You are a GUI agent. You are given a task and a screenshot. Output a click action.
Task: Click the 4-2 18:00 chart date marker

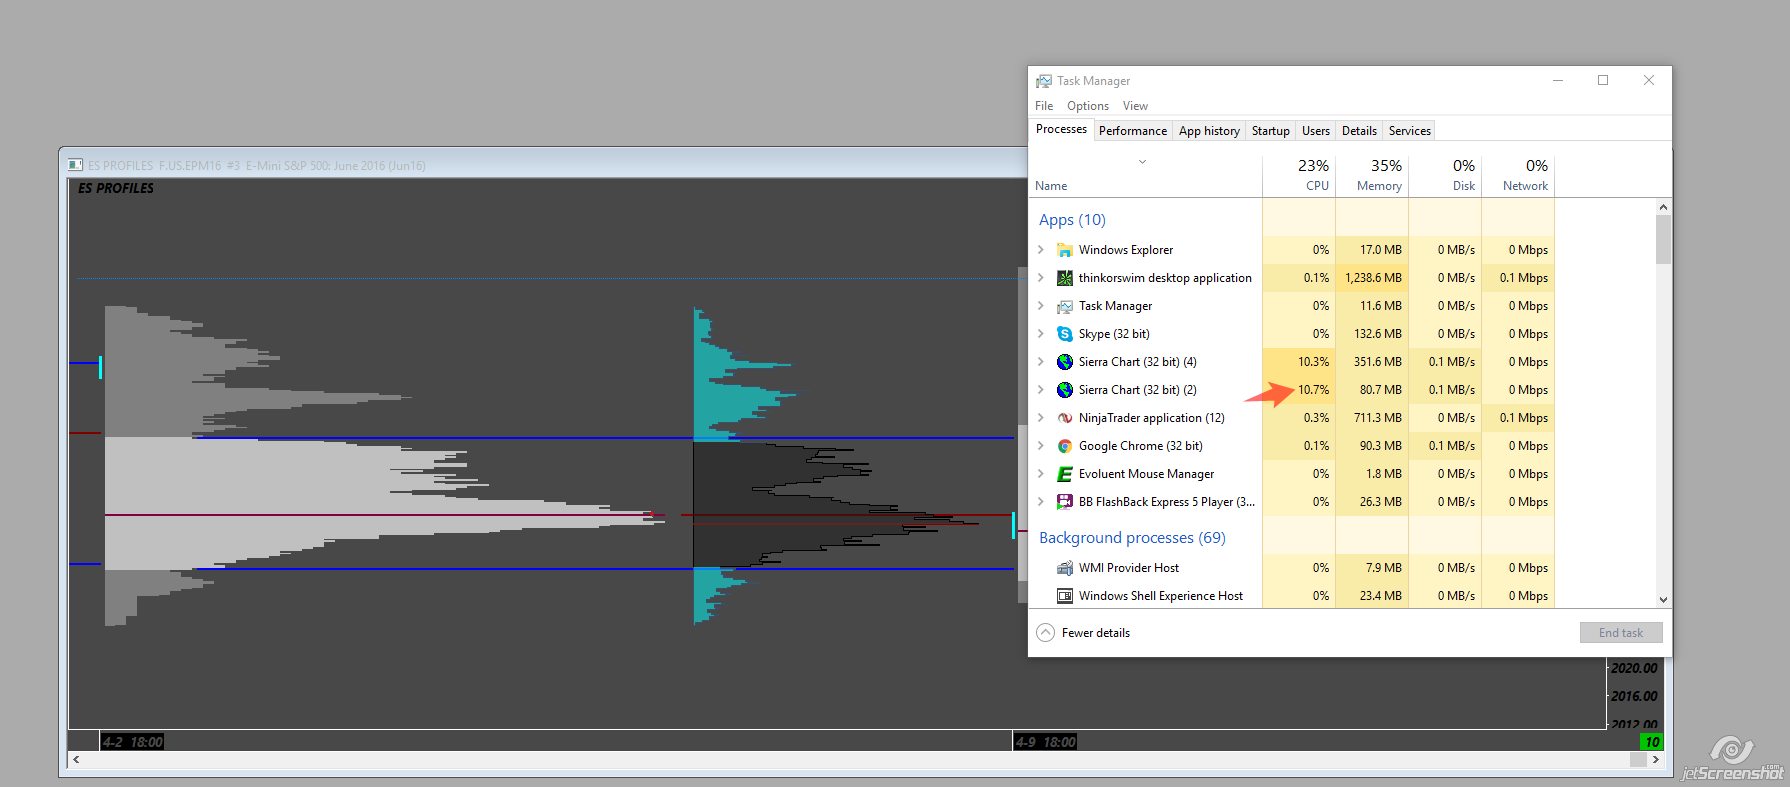[132, 742]
